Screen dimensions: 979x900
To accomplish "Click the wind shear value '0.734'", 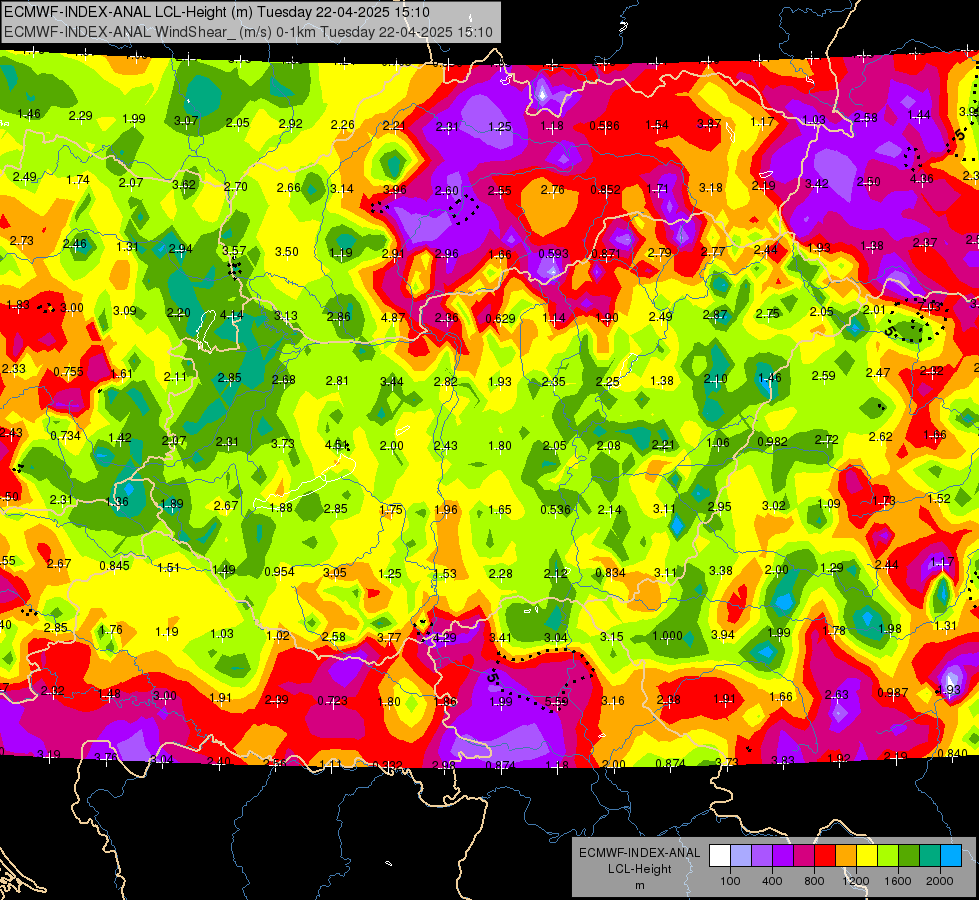I will (66, 436).
